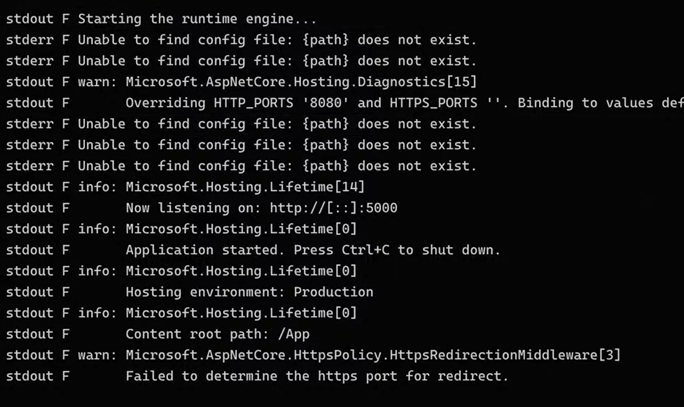Click the 'stdout' label on the first line
Viewport: 684px width, 407px height.
[x=29, y=19]
